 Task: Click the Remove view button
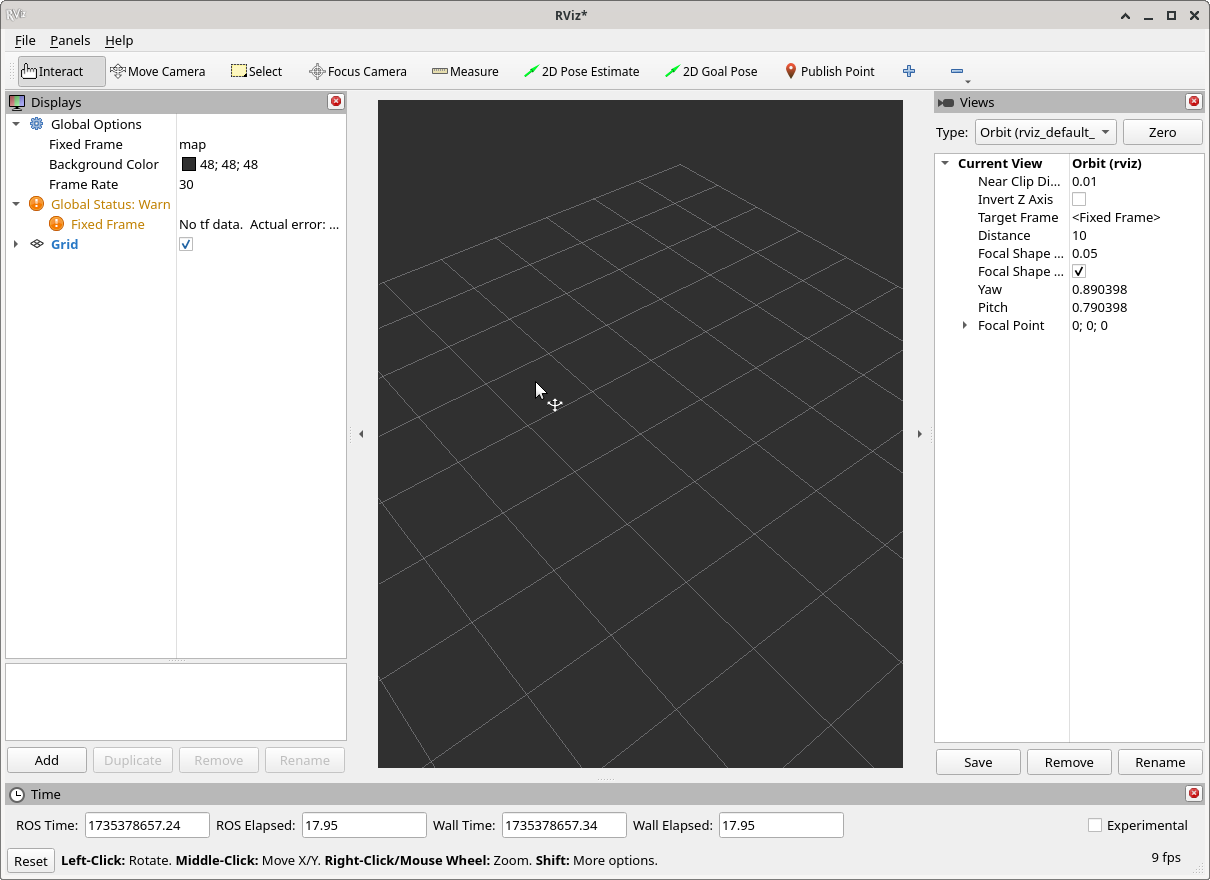click(x=1069, y=762)
